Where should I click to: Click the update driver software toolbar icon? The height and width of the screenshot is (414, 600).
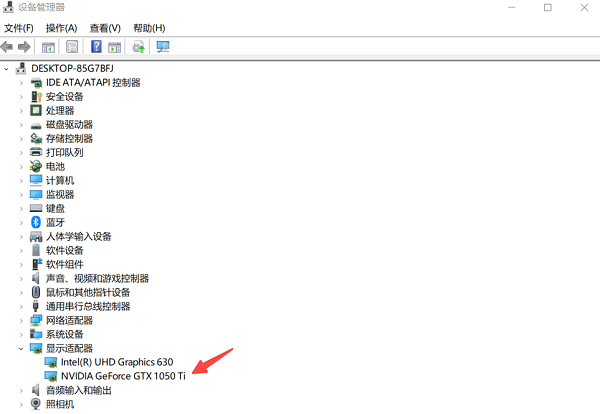(x=139, y=46)
